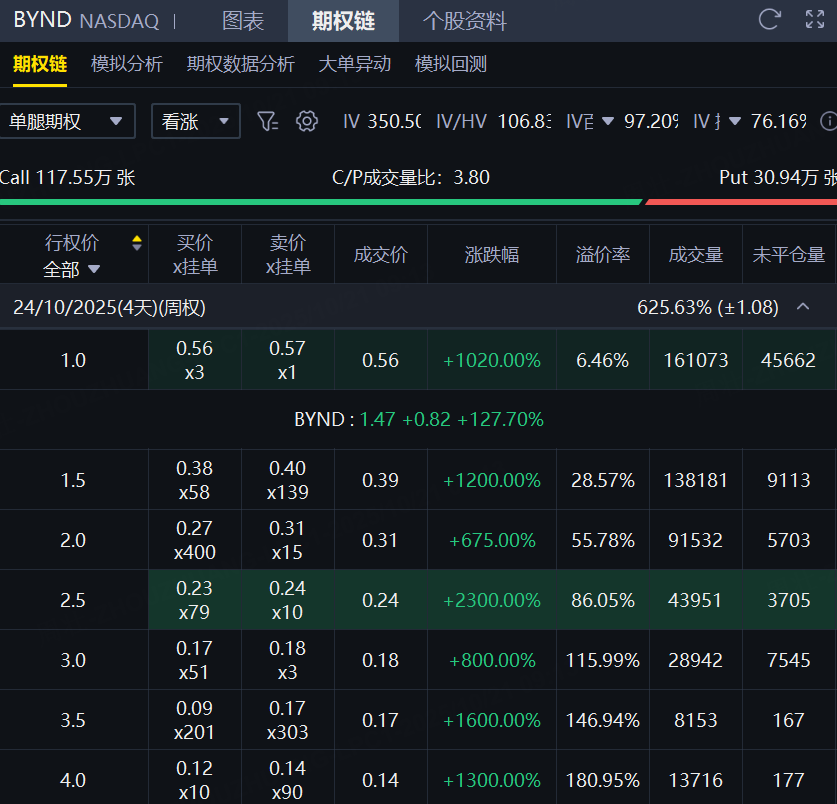Viewport: 837px width, 804px height.
Task: Open the option filter funnel icon
Action: pyautogui.click(x=266, y=121)
